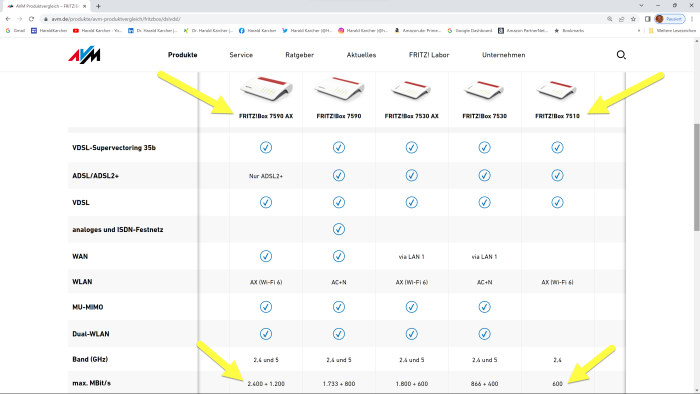Click the 'VDSL-Supervectoring 35b' row label
Viewport: 700px width, 394px height.
click(114, 148)
